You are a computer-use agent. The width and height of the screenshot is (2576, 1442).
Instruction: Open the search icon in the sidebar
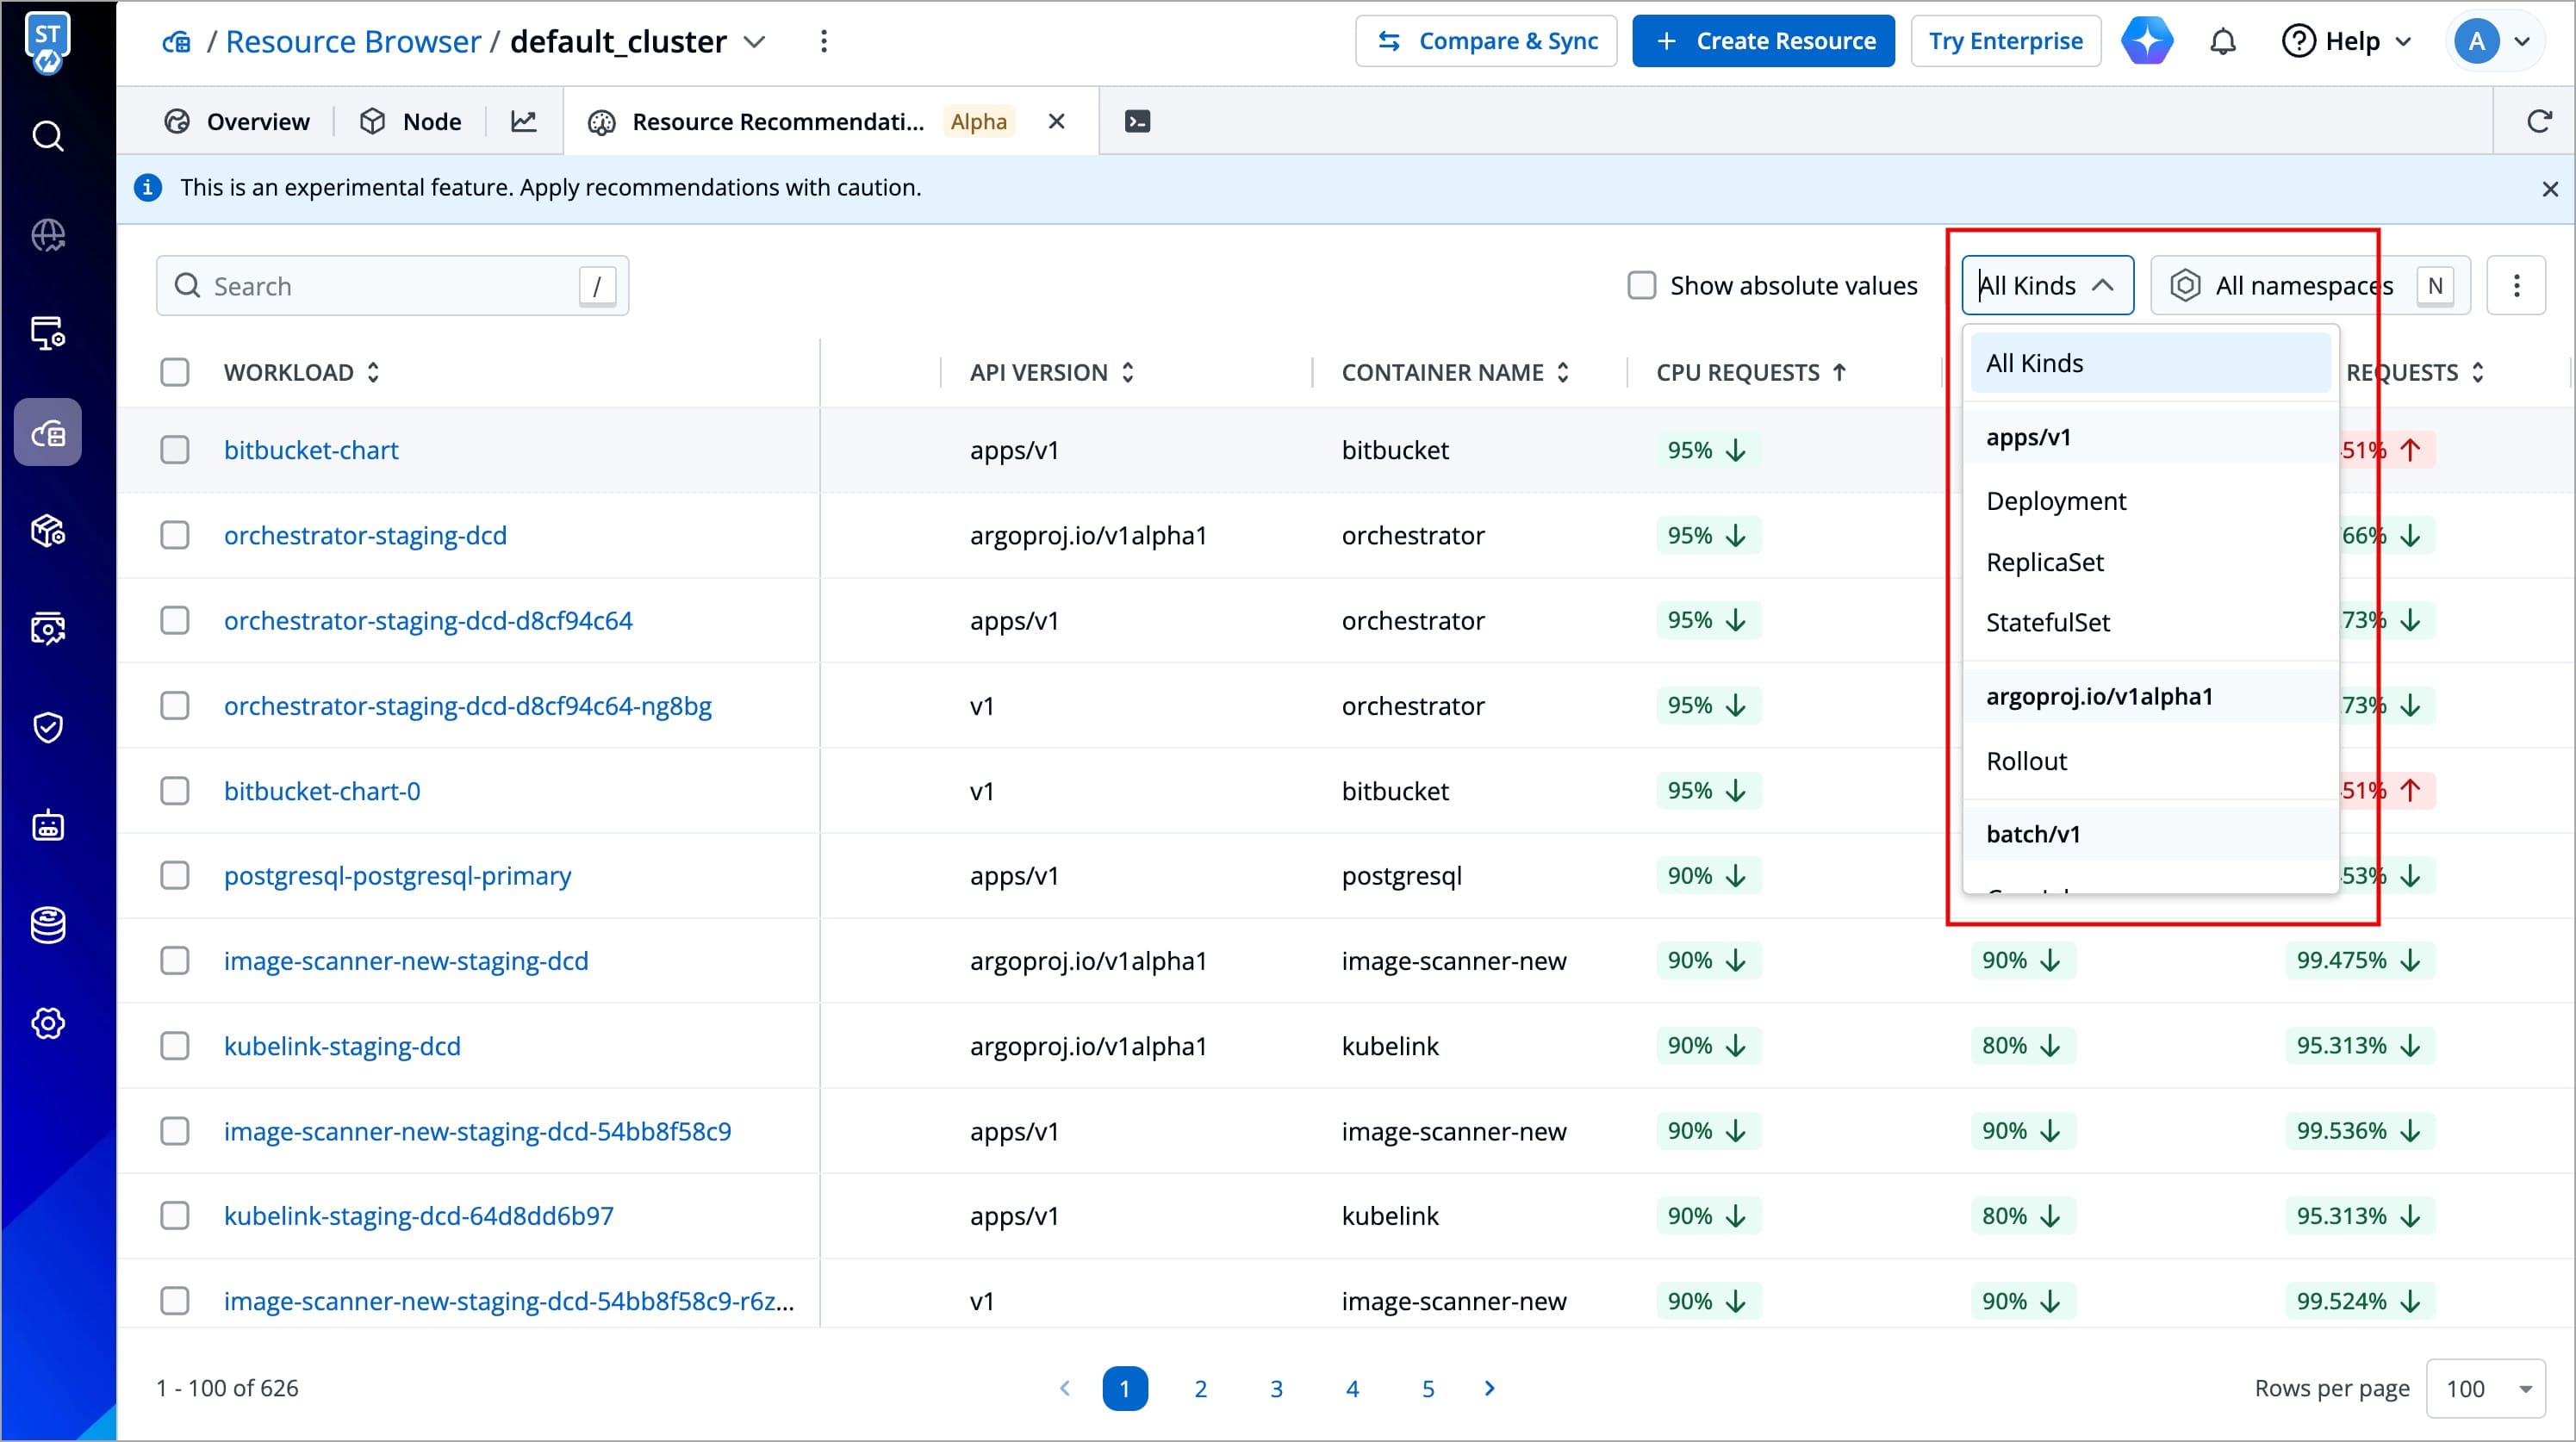48,135
